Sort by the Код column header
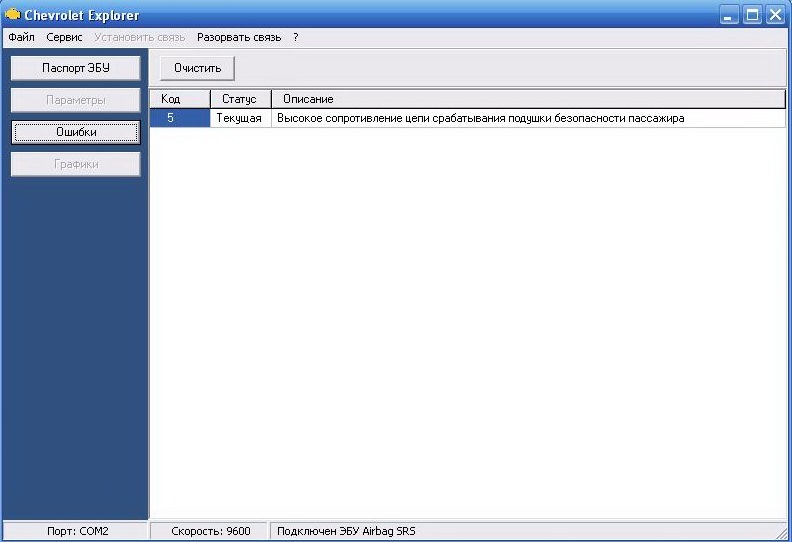 180,99
